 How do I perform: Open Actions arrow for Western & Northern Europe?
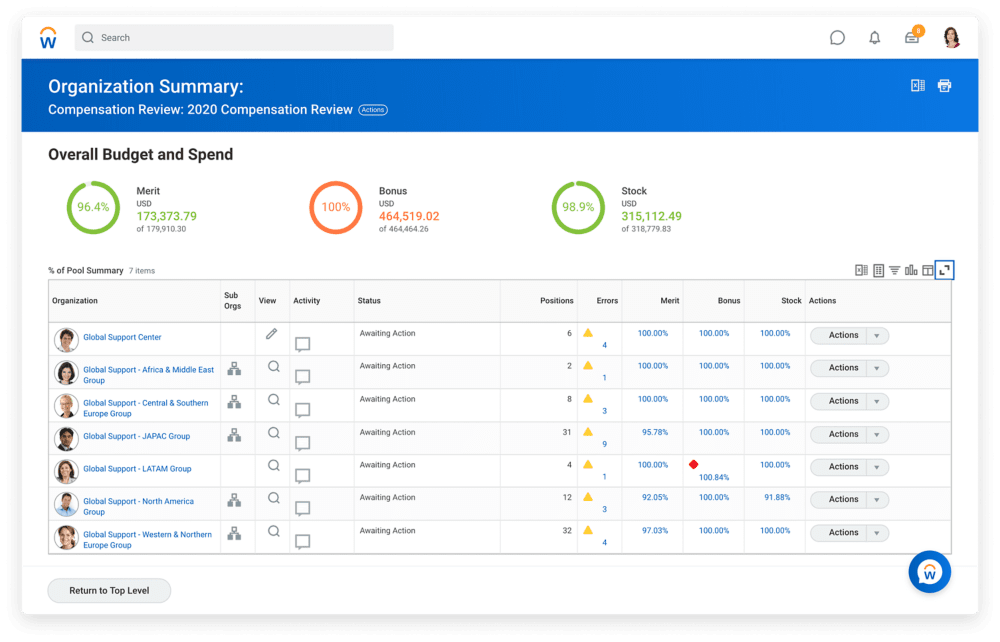(877, 533)
